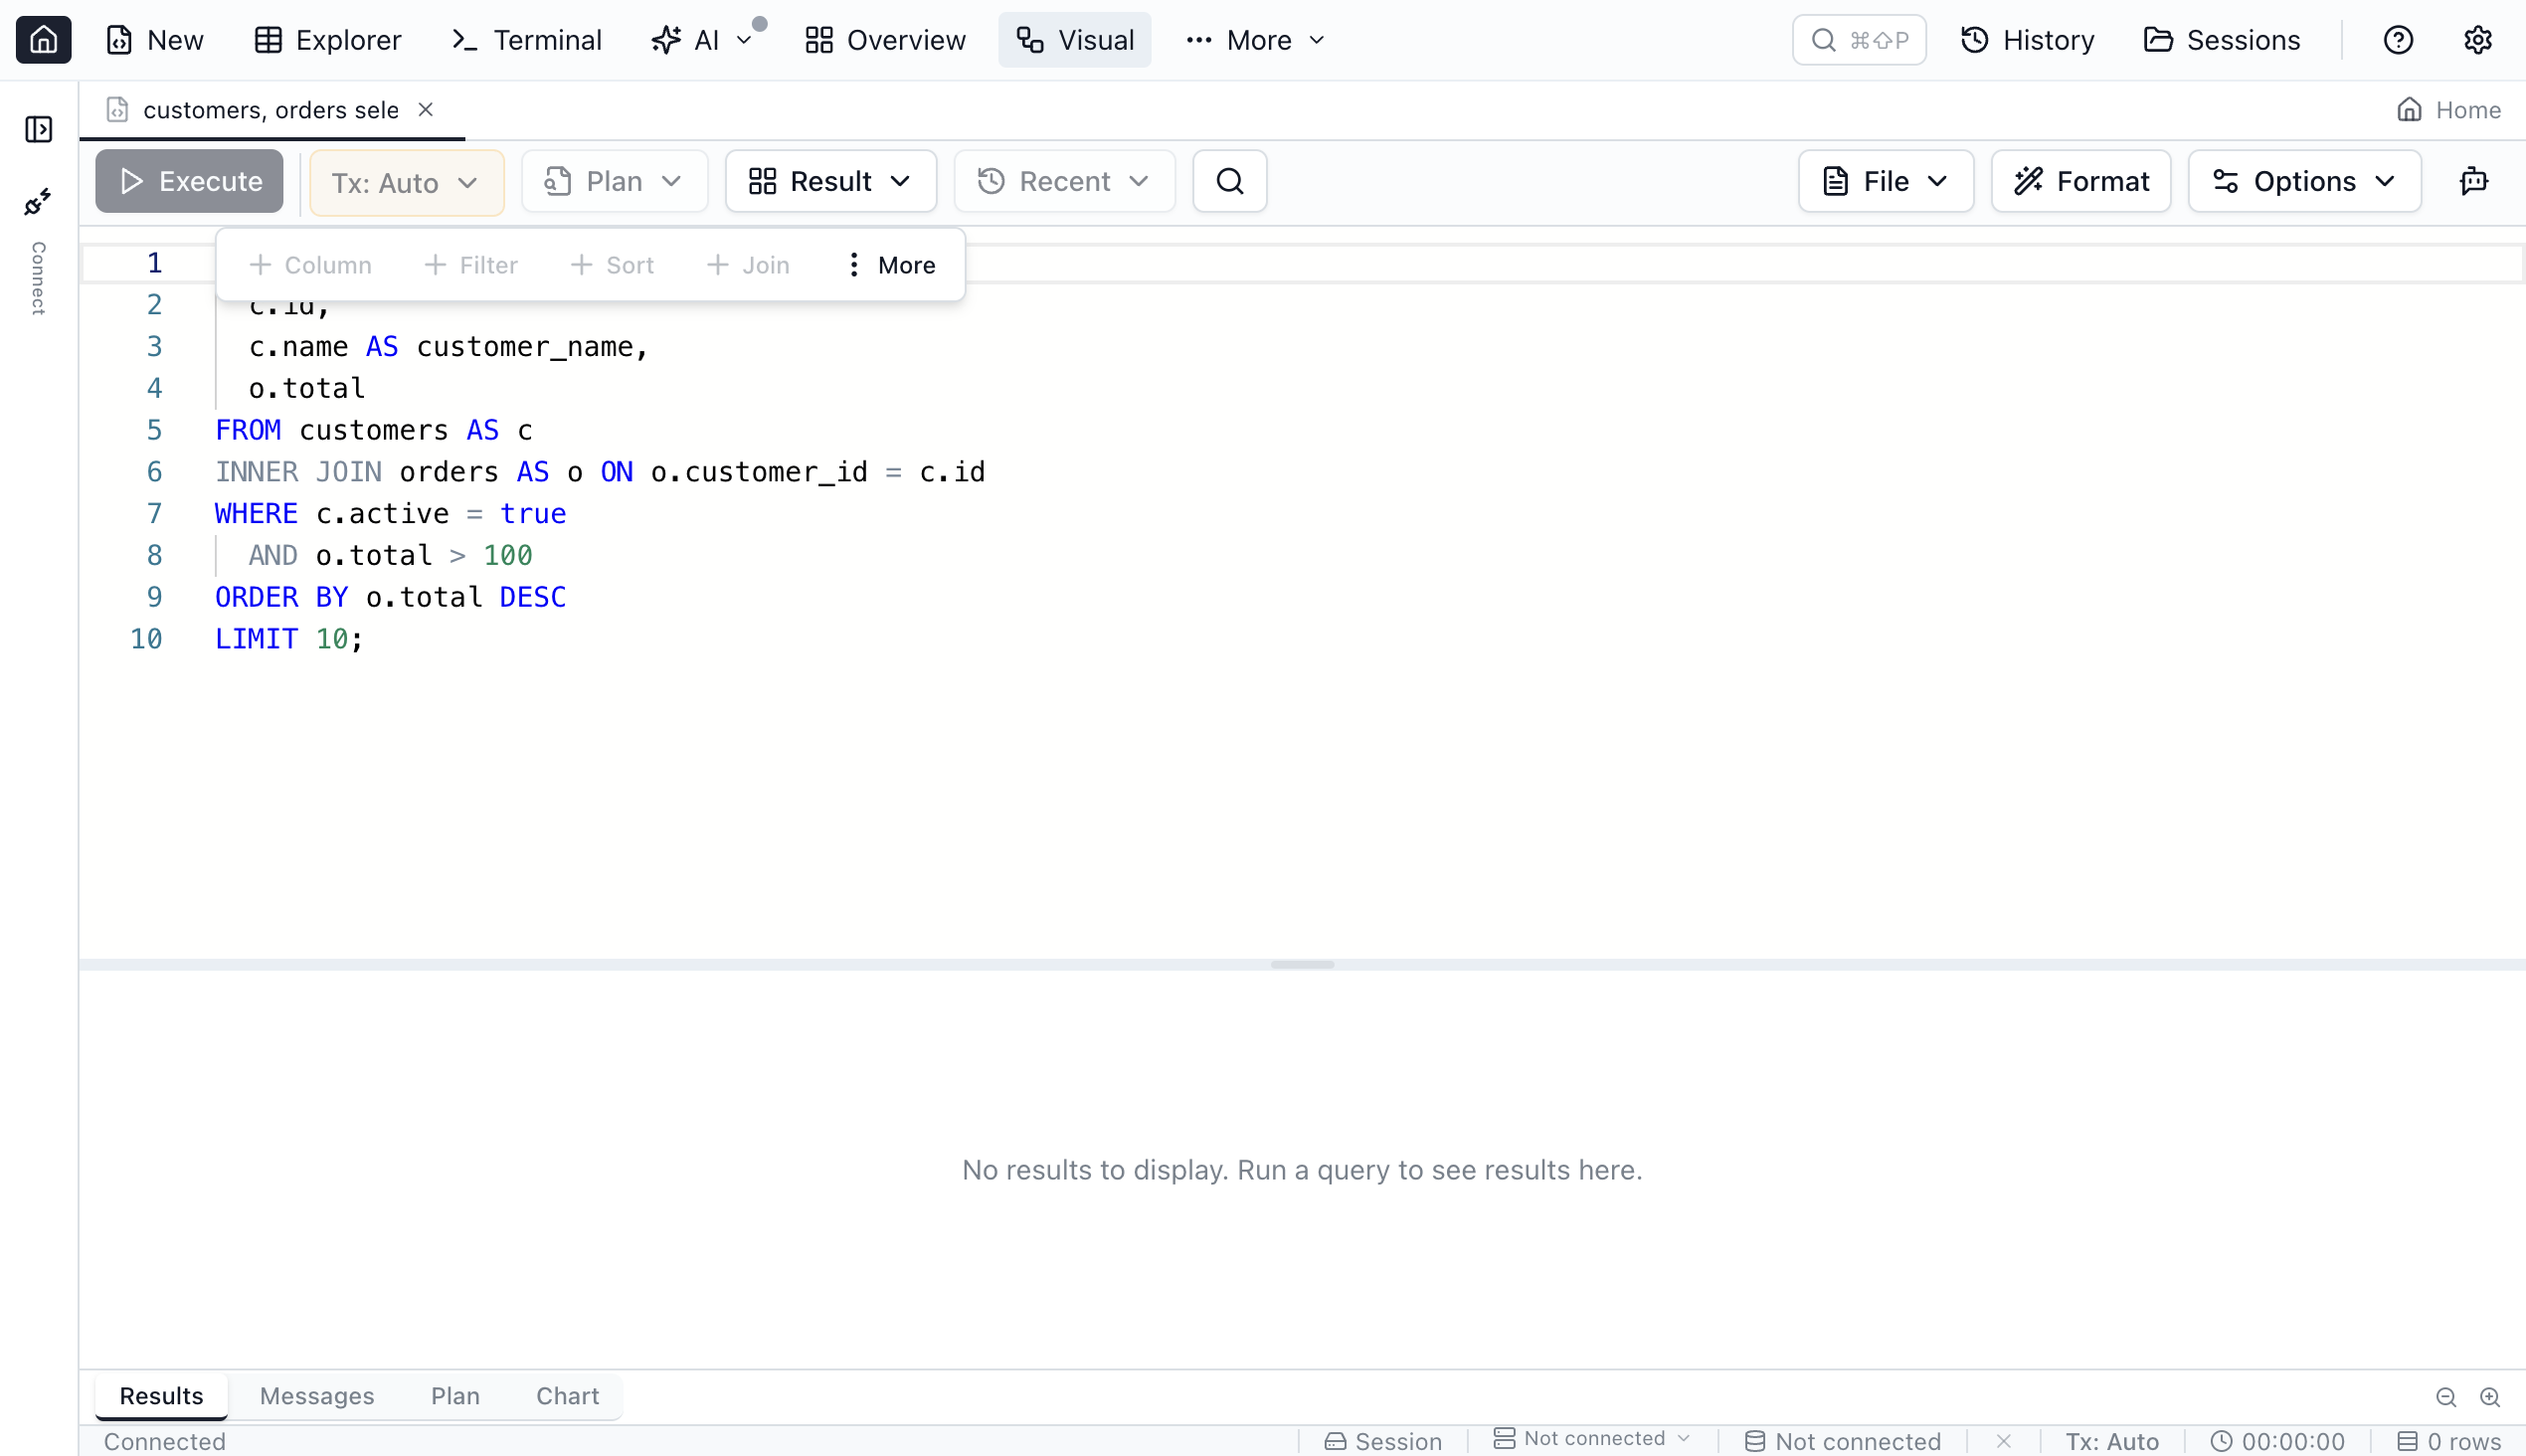Zoom out results with minus magnifier

[x=2446, y=1397]
